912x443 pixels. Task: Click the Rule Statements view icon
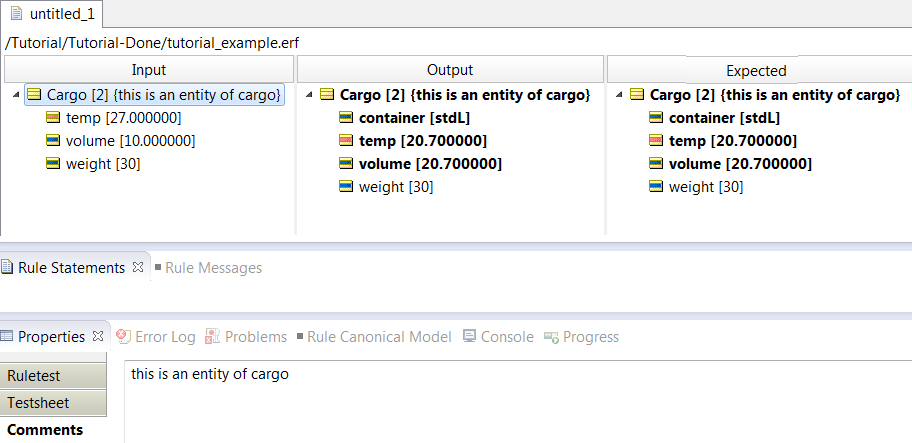pos(6,267)
